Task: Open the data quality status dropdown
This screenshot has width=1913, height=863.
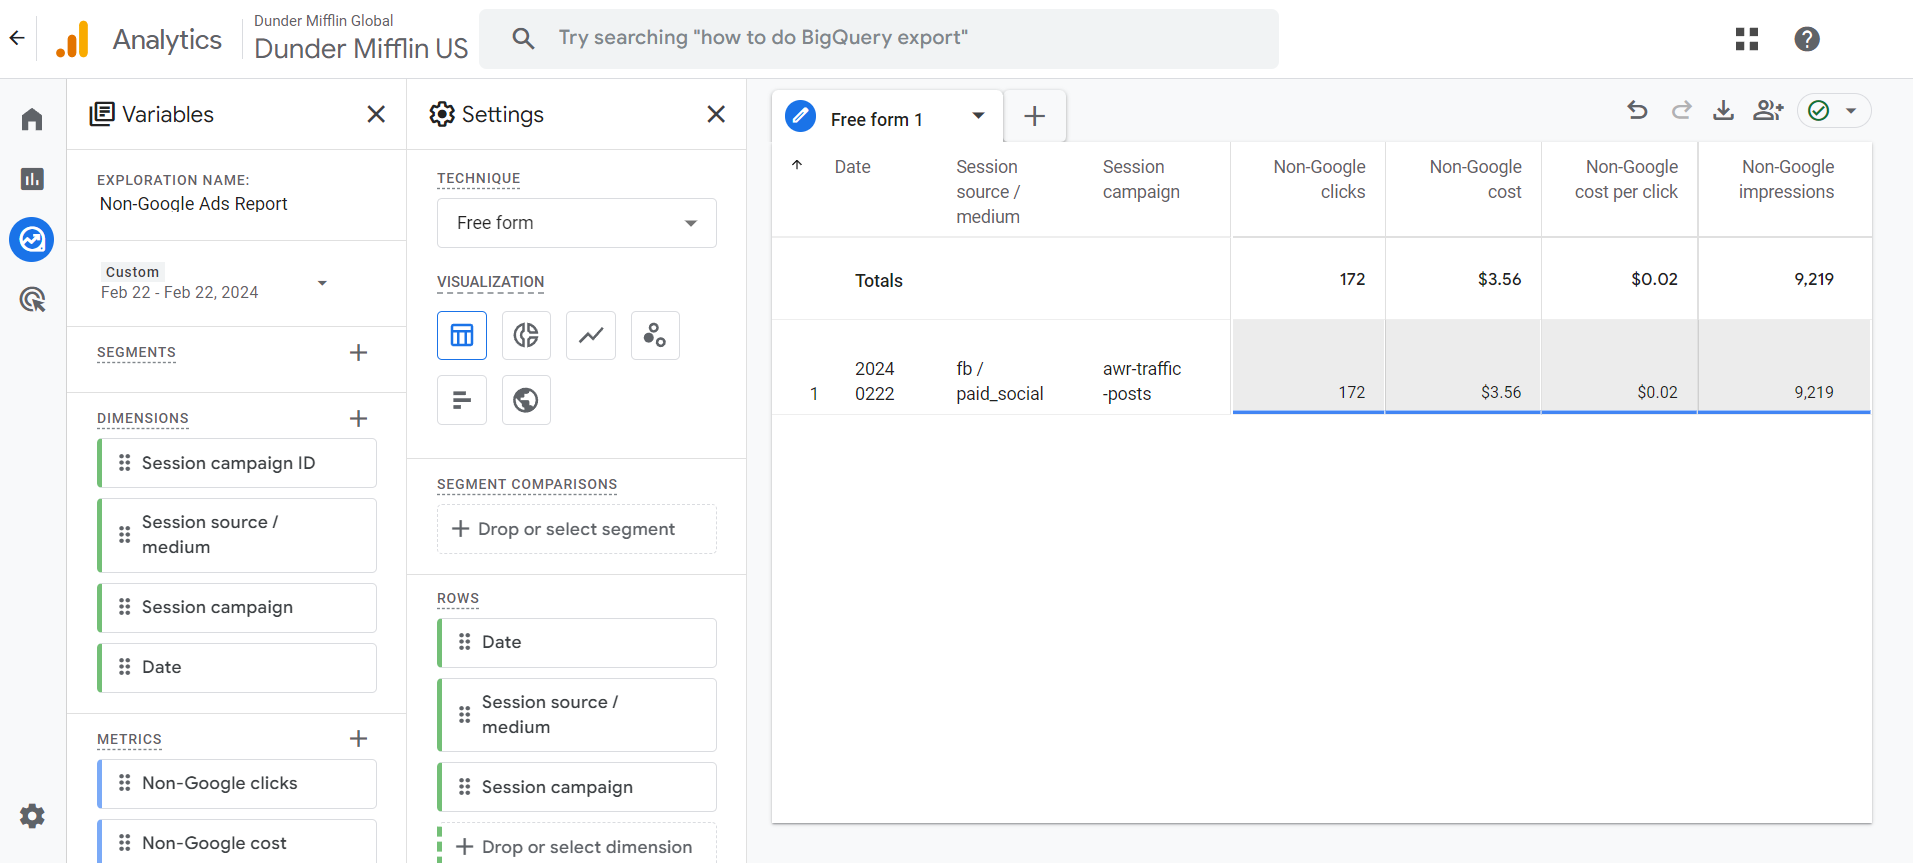Action: [1834, 110]
